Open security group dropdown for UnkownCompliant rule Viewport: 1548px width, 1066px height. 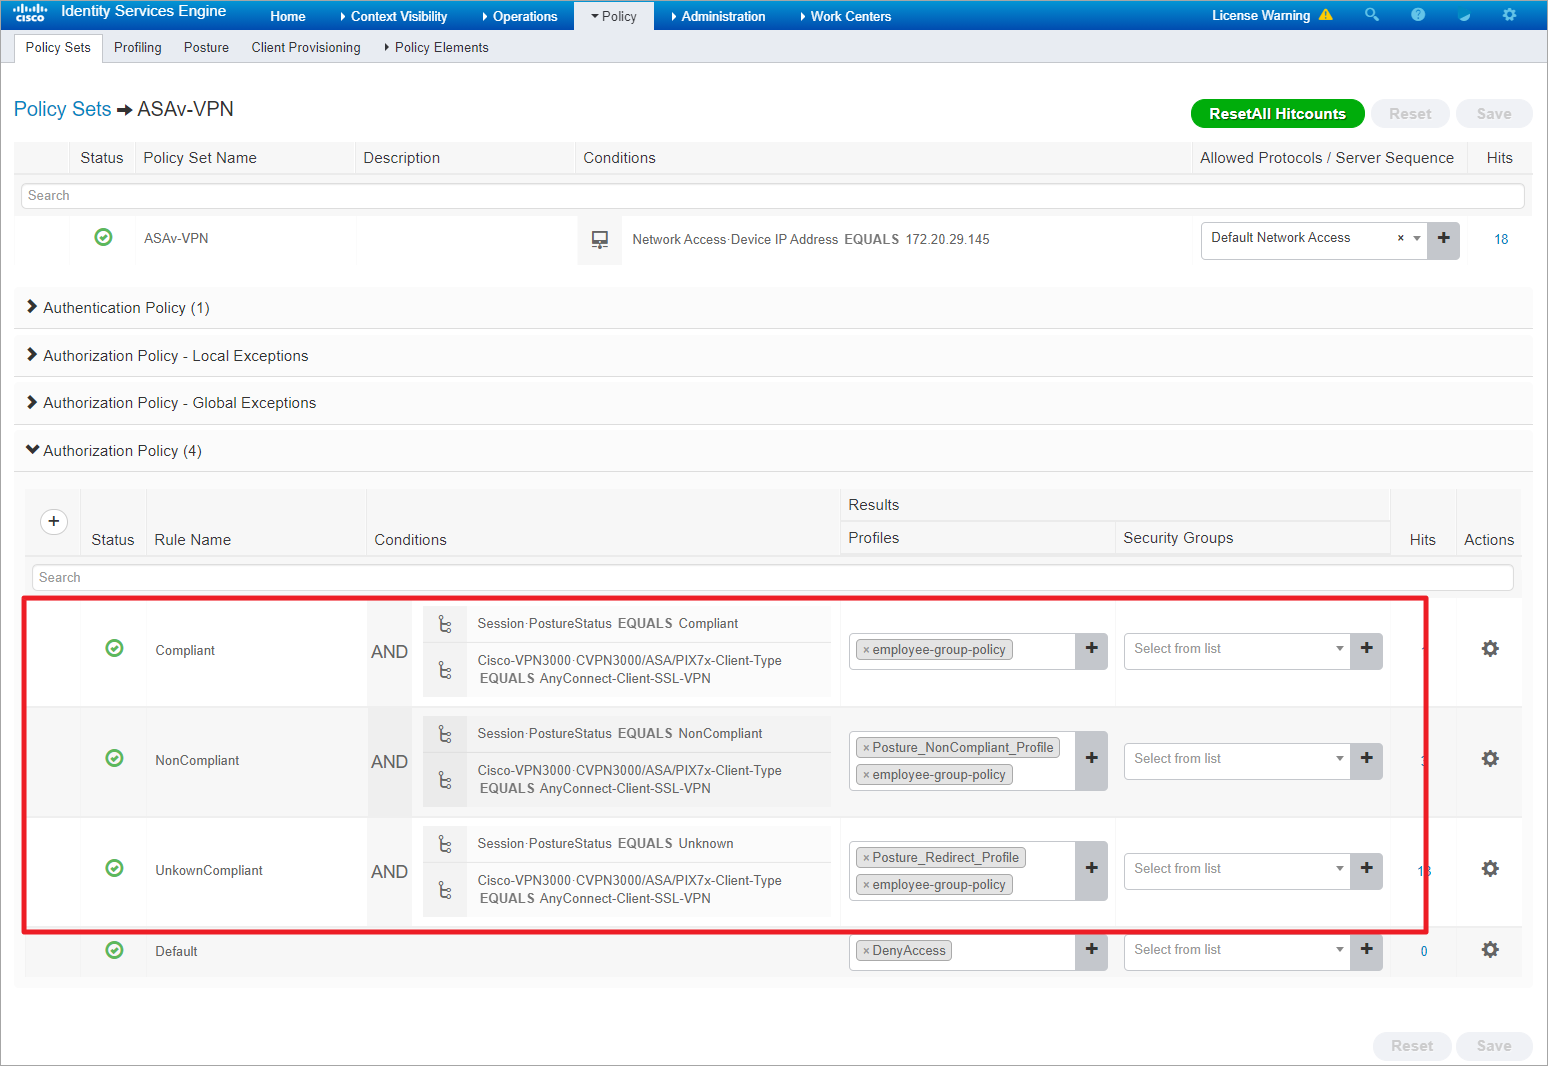1340,869
